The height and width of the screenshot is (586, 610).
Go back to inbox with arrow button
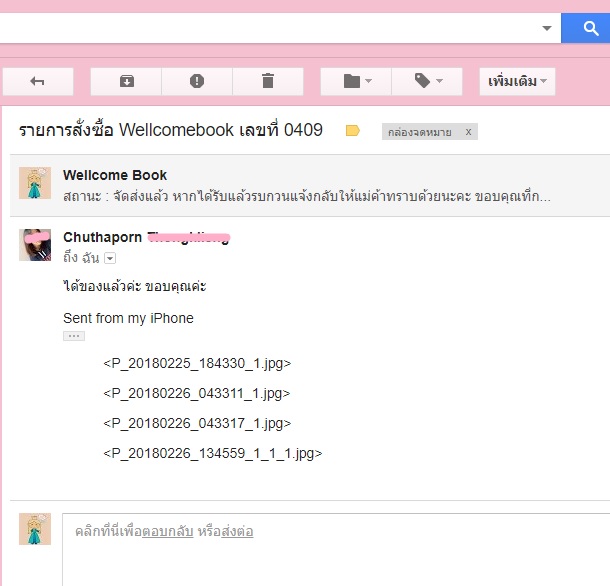38,81
